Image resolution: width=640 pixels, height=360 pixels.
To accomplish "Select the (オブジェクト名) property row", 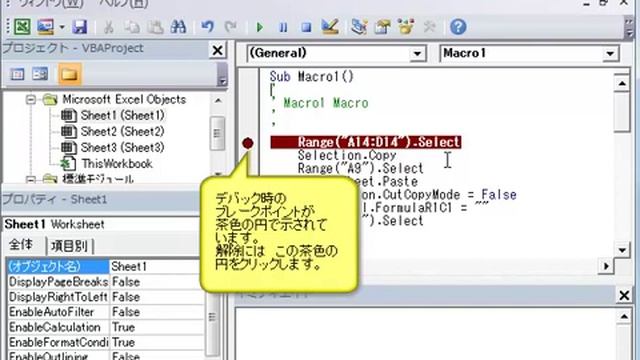I will pos(58,267).
